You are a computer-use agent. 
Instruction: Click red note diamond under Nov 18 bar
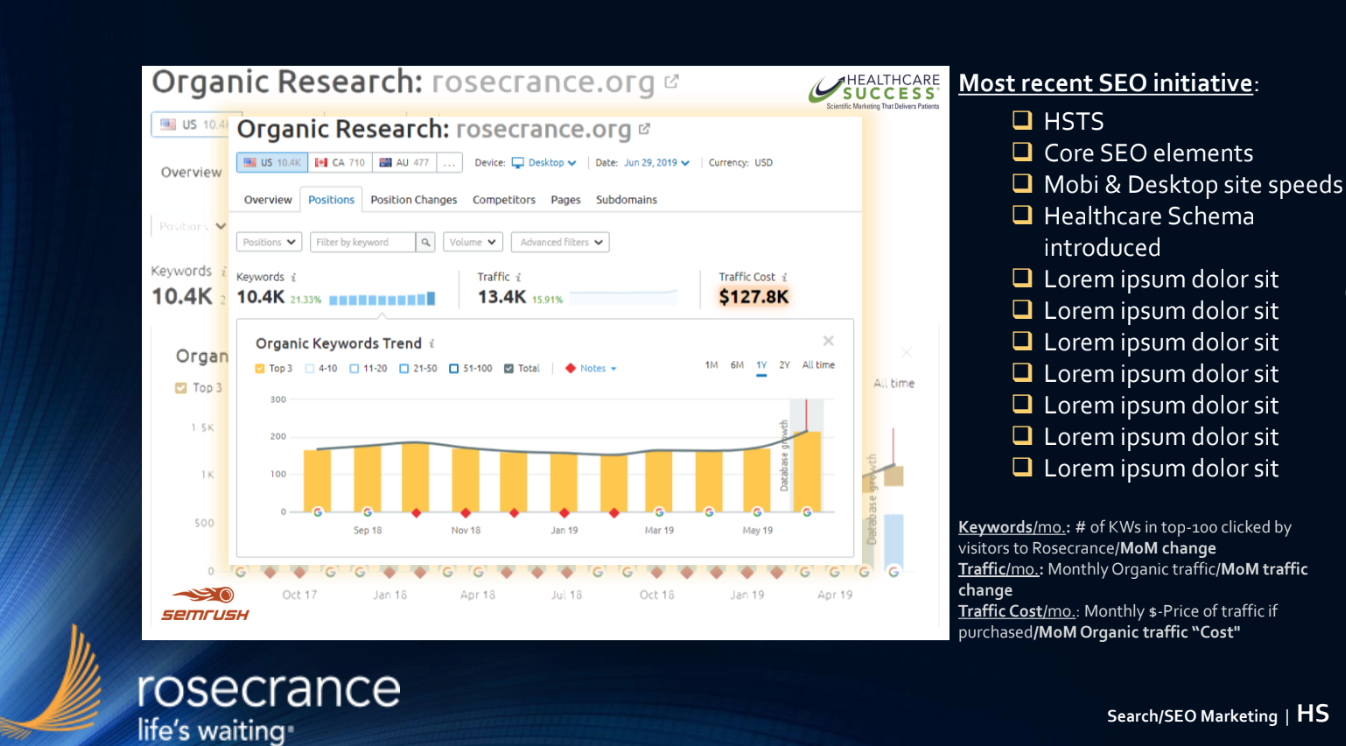click(x=466, y=512)
